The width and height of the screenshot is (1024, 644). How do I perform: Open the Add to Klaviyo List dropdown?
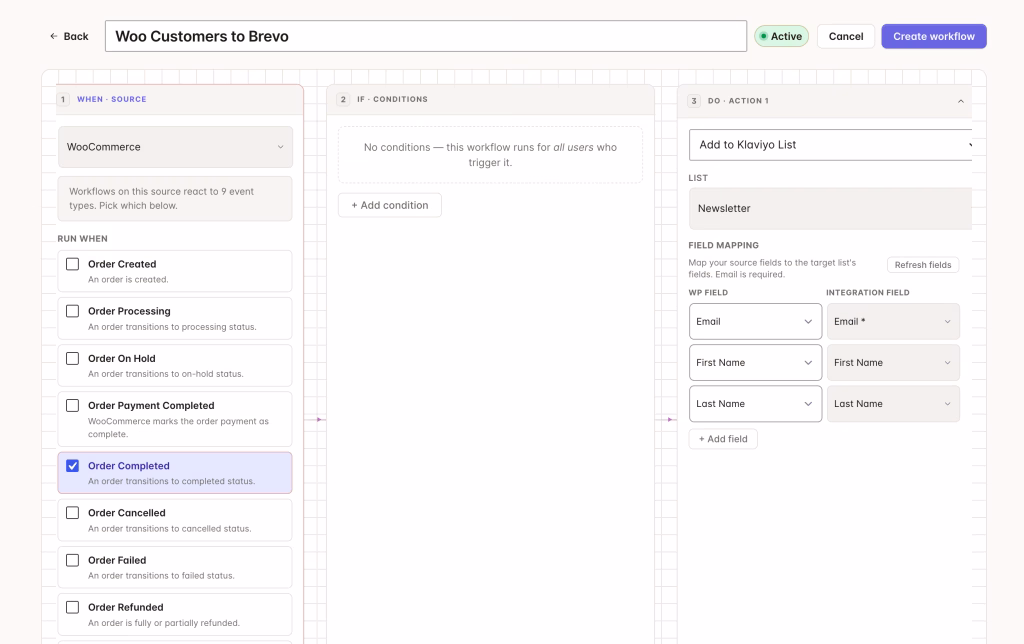tap(830, 145)
